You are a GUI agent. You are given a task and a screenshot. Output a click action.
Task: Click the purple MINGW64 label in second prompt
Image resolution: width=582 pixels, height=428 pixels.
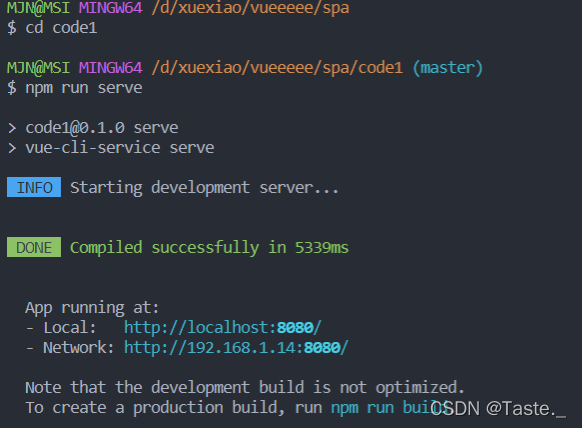point(111,68)
